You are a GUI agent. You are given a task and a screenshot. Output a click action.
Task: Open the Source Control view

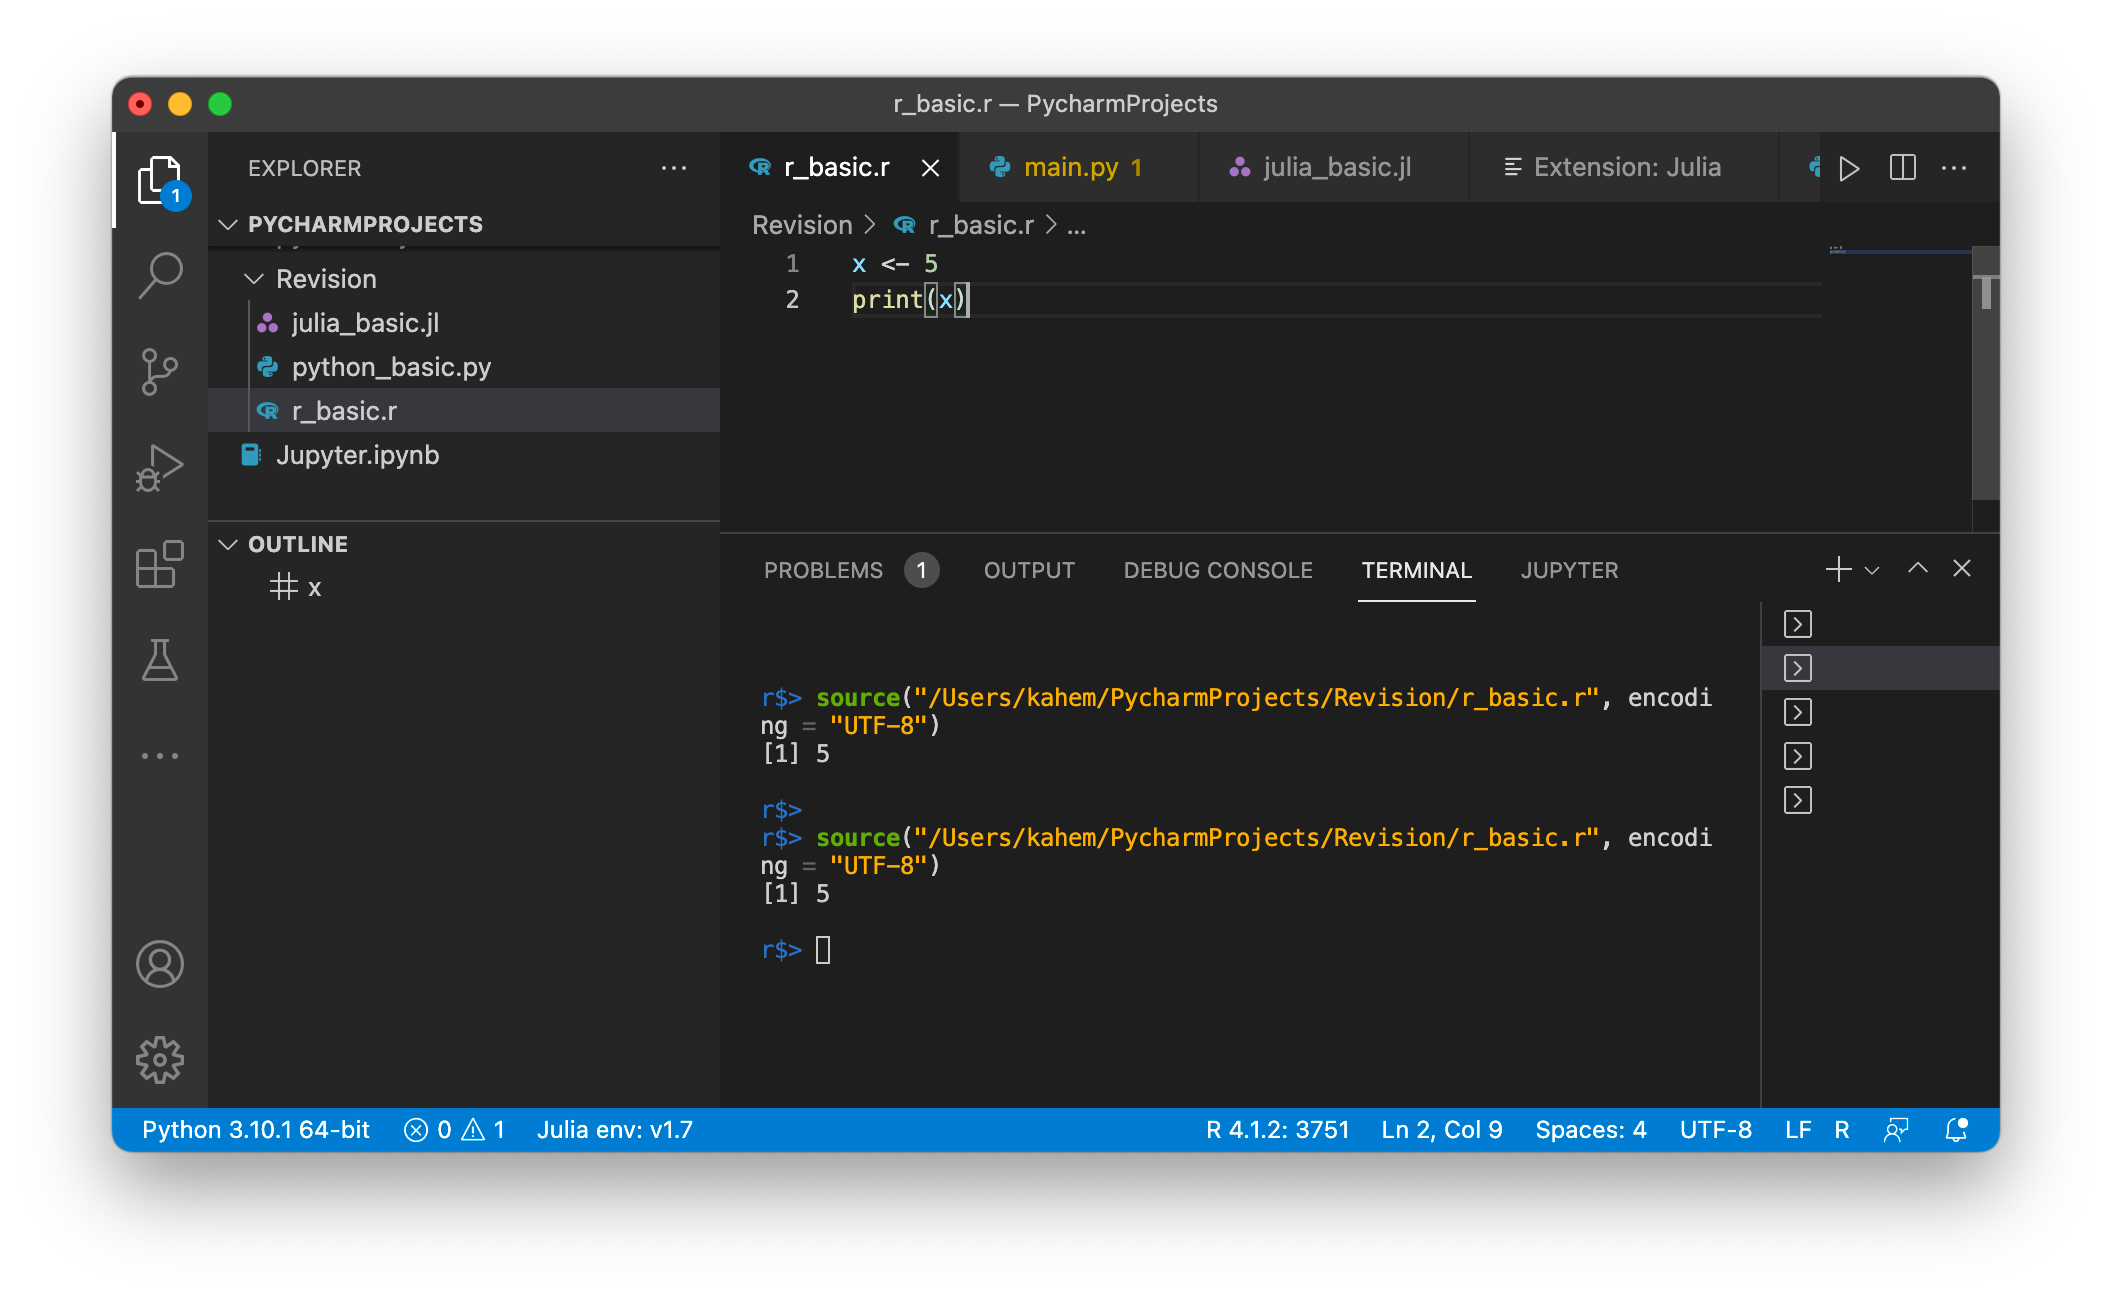(x=160, y=371)
